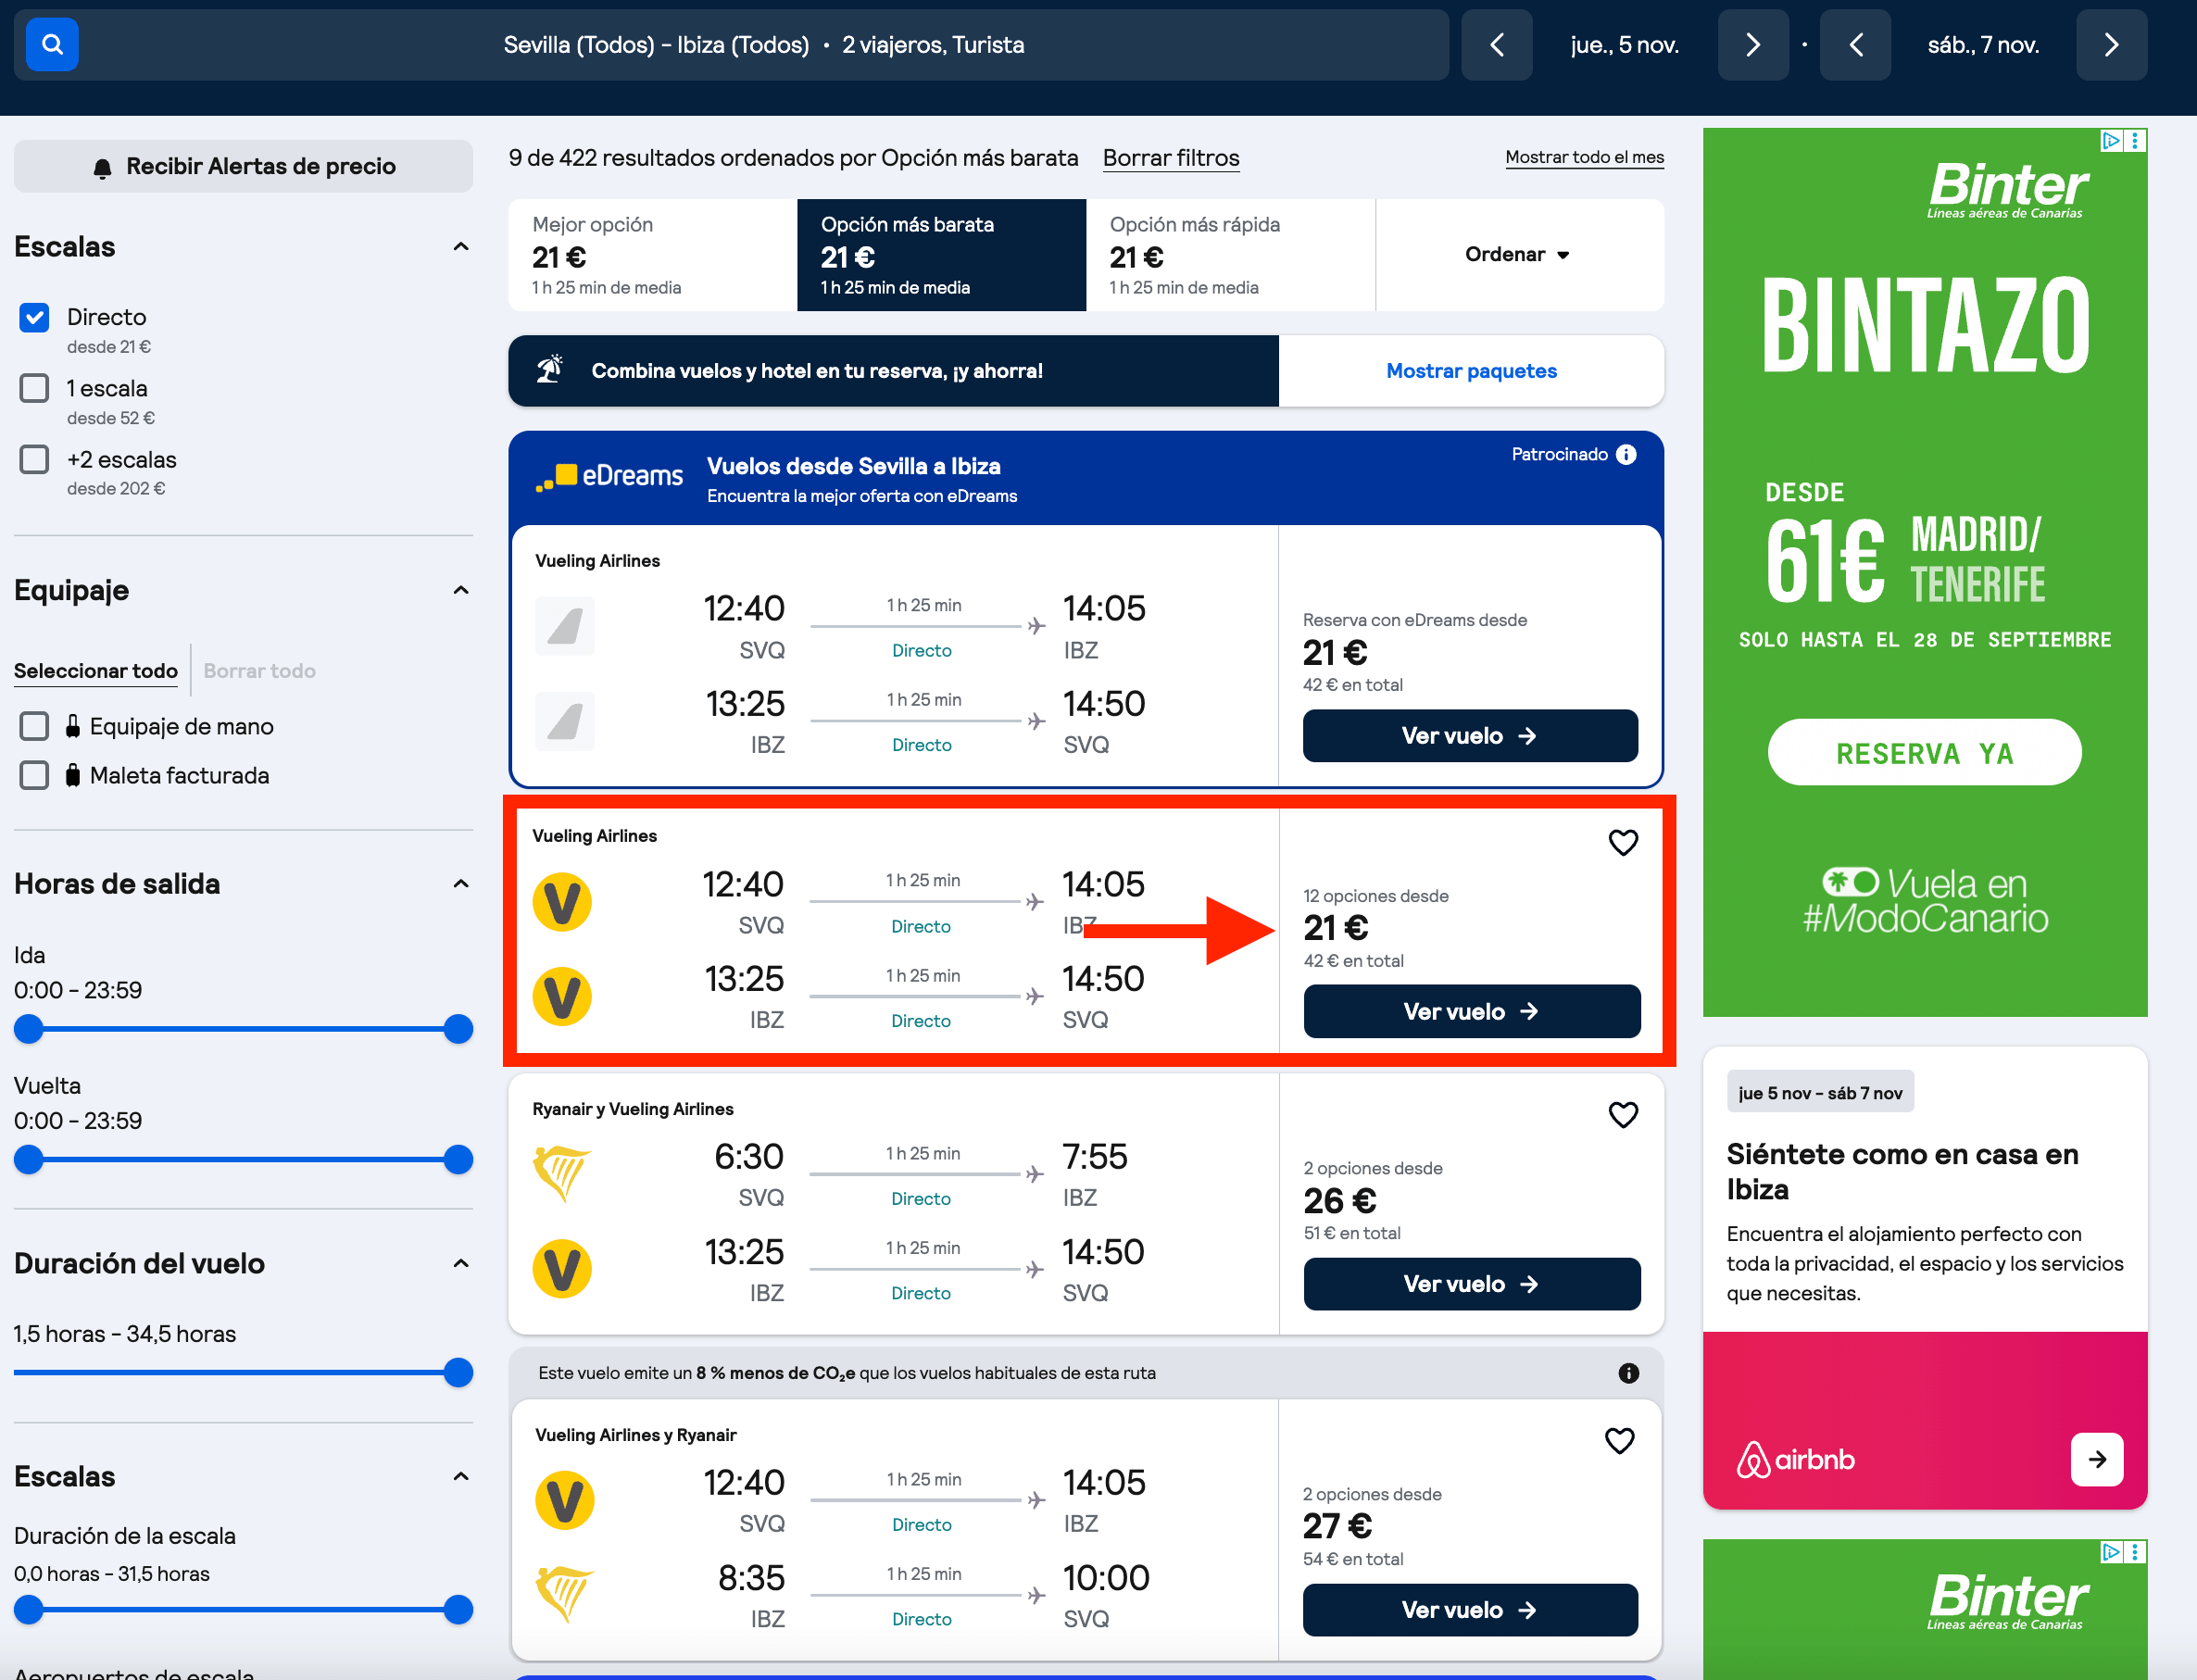2197x1680 pixels.
Task: Tick the Equipaje de mano checkbox
Action: pos(35,727)
